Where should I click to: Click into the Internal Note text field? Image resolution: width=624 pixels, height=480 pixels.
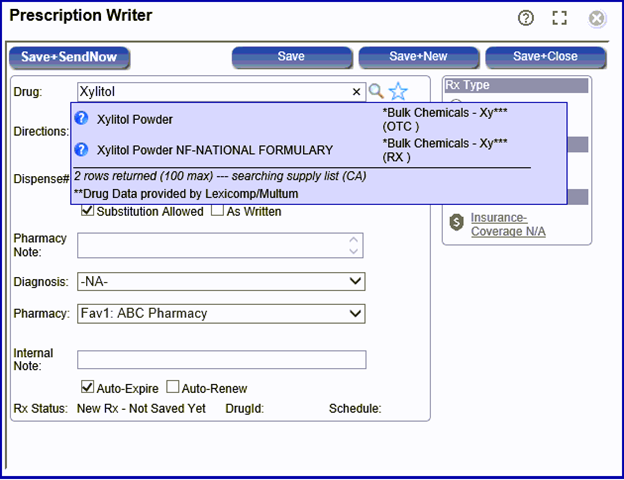pyautogui.click(x=221, y=359)
